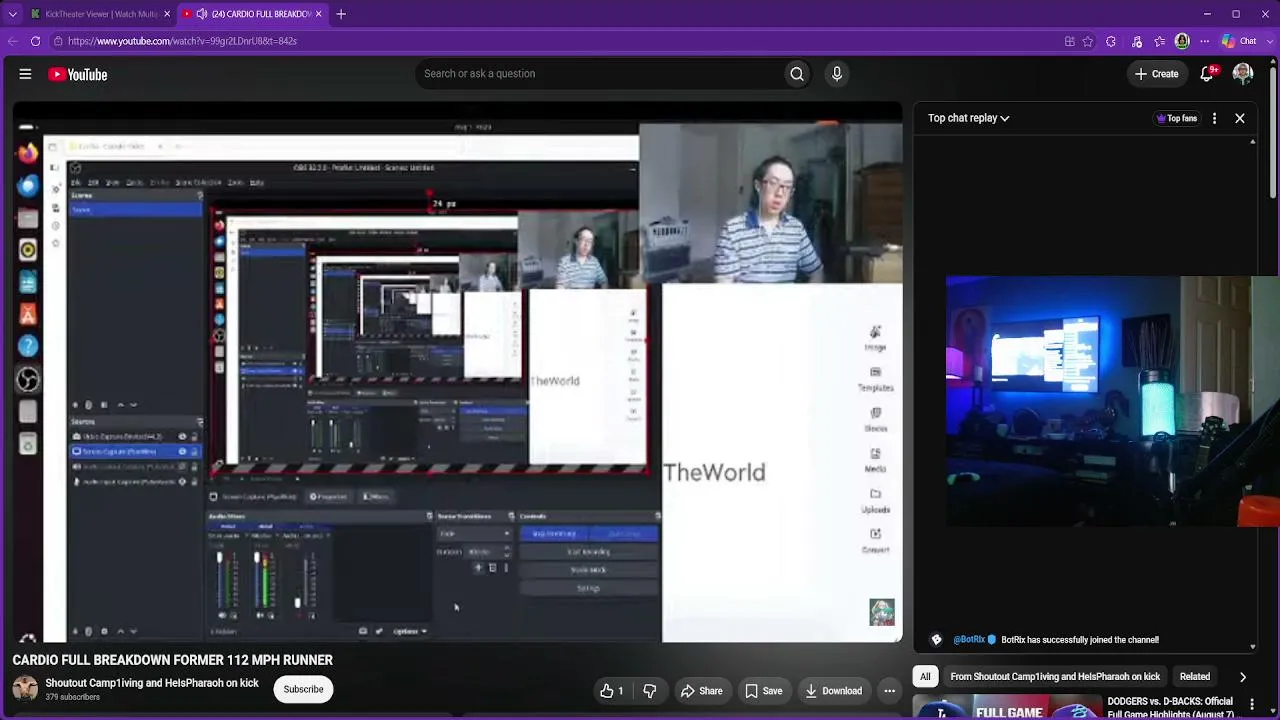Open new browser tab with plus

click(341, 14)
